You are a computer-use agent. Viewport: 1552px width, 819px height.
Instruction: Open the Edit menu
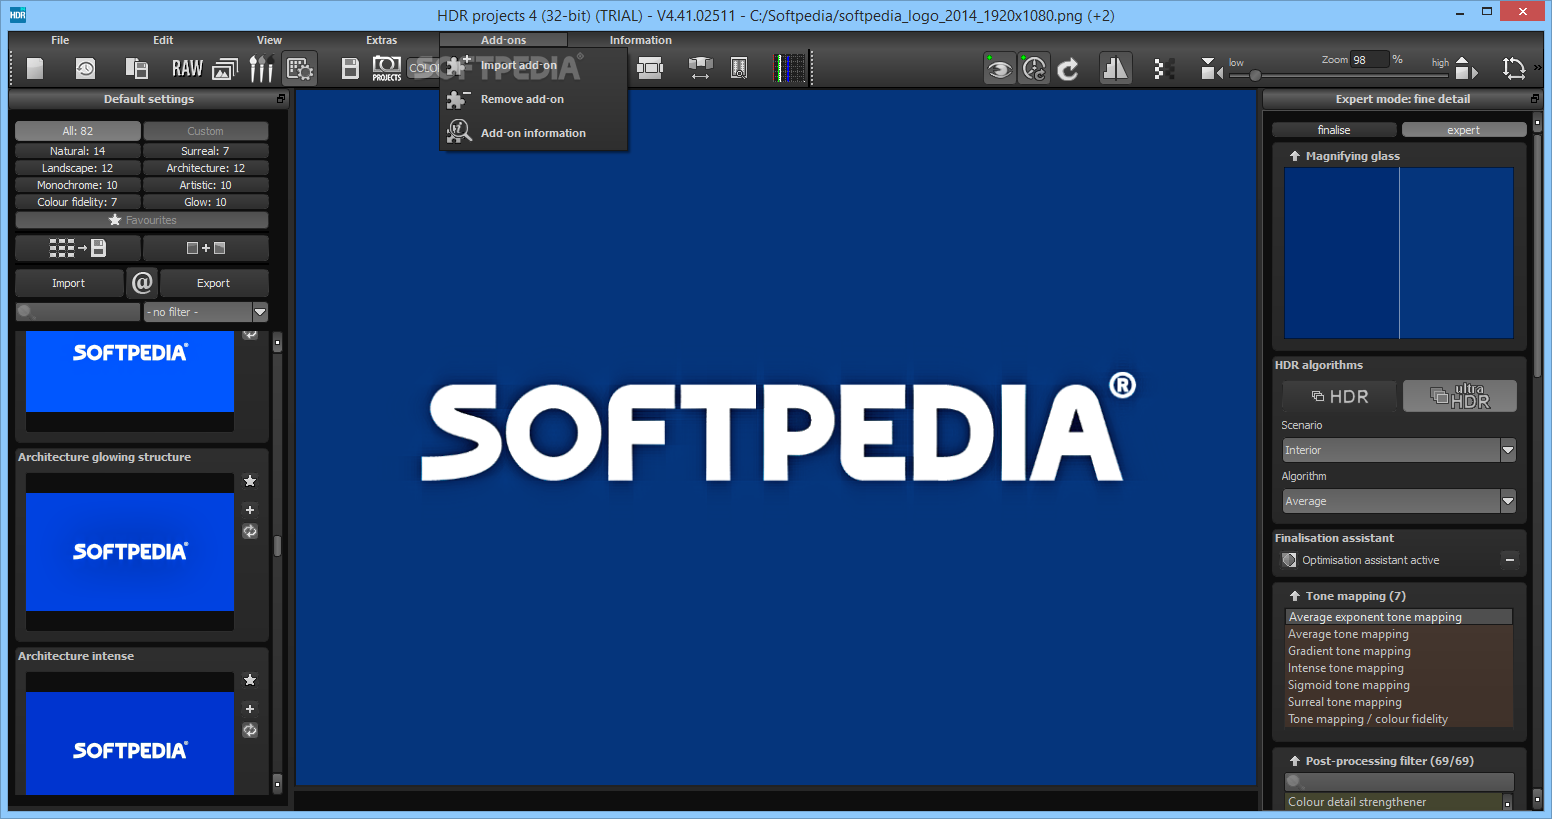pyautogui.click(x=163, y=40)
